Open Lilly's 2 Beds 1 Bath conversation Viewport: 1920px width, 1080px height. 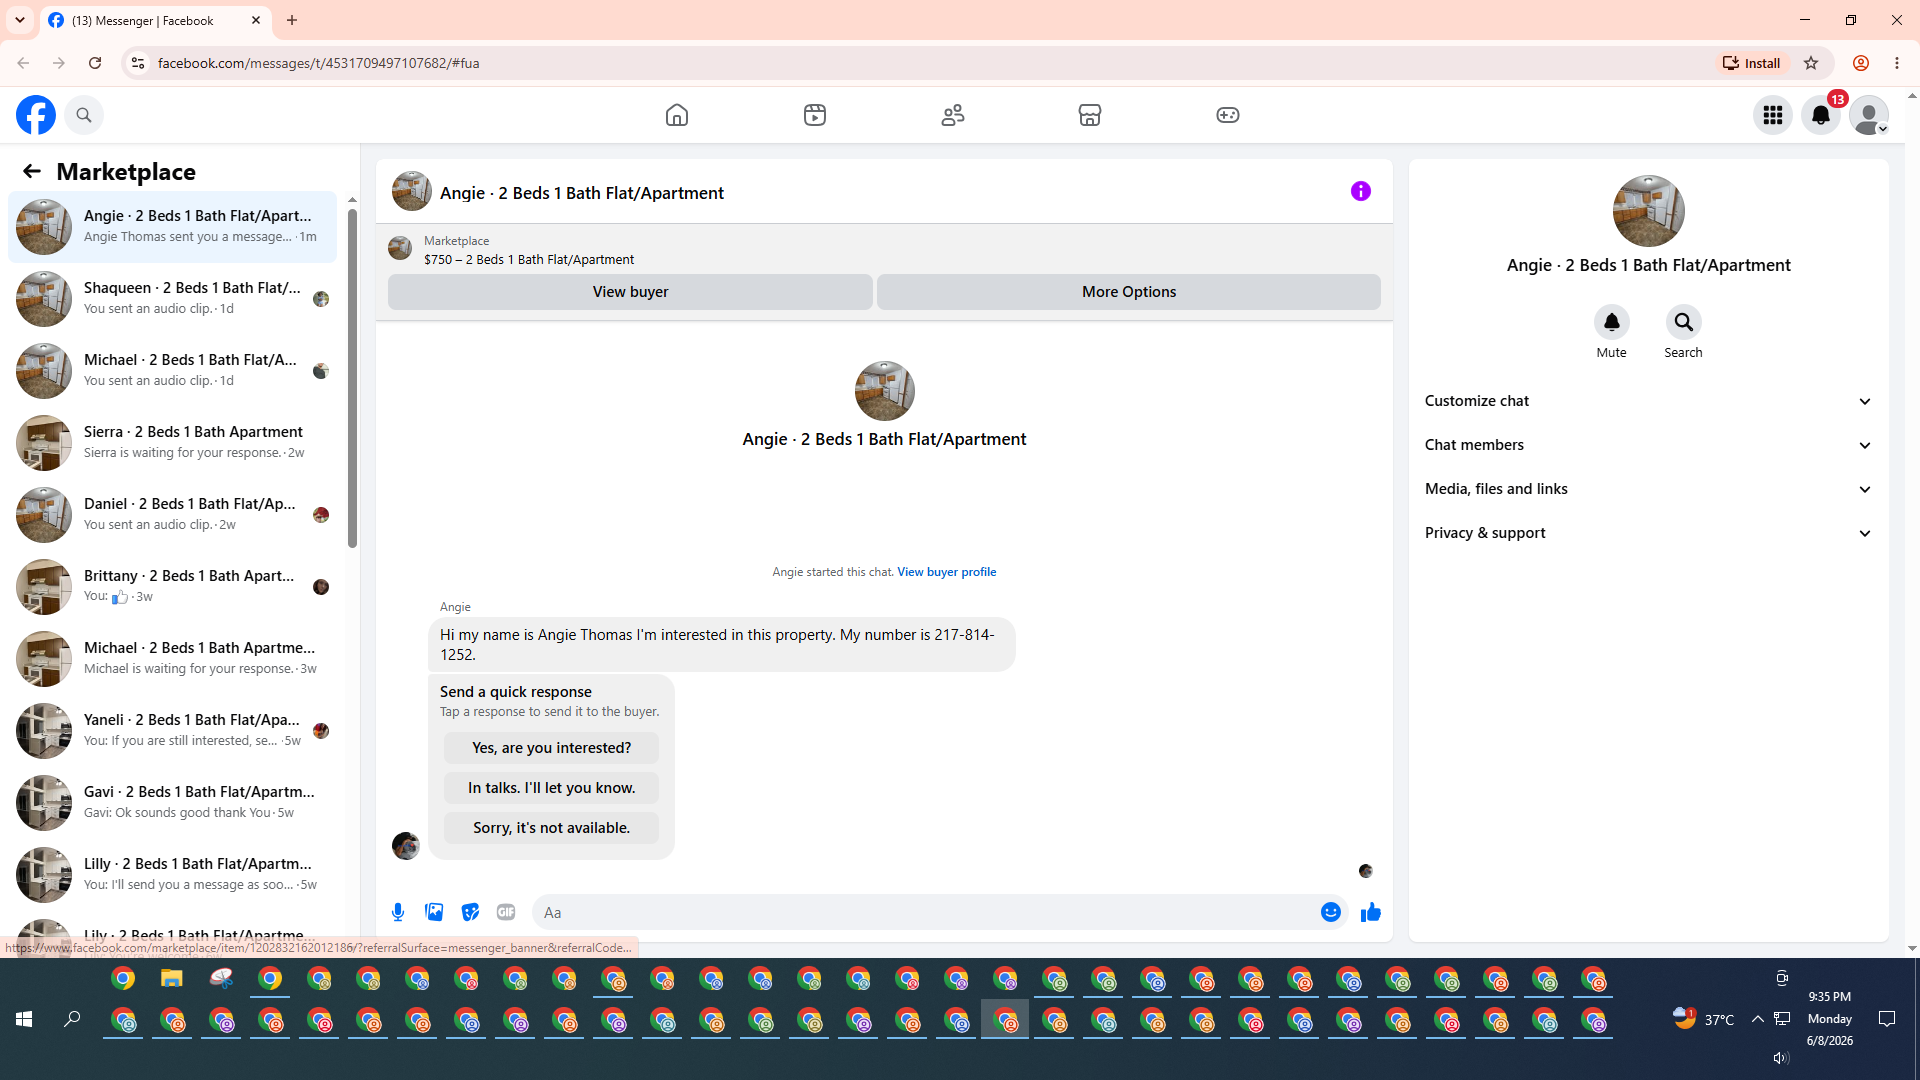pyautogui.click(x=172, y=875)
